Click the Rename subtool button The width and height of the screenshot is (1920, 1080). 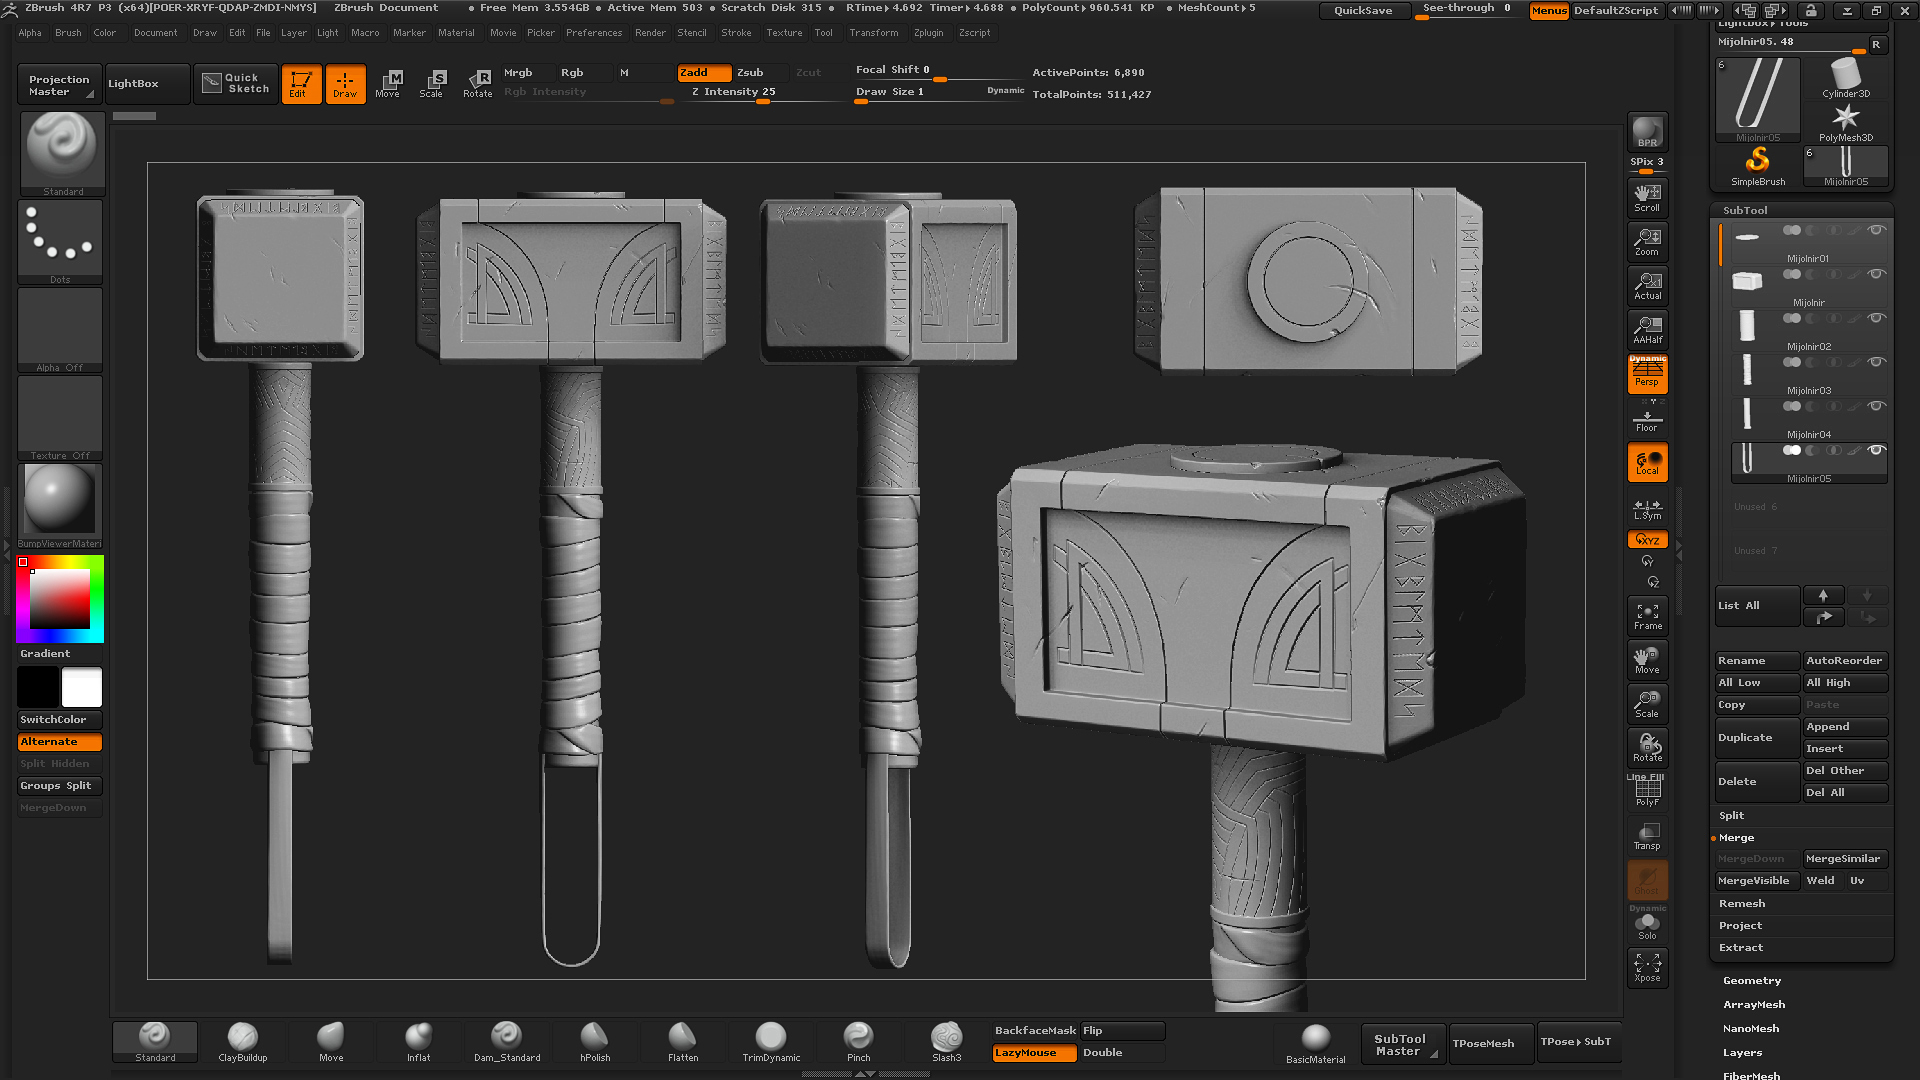1757,661
